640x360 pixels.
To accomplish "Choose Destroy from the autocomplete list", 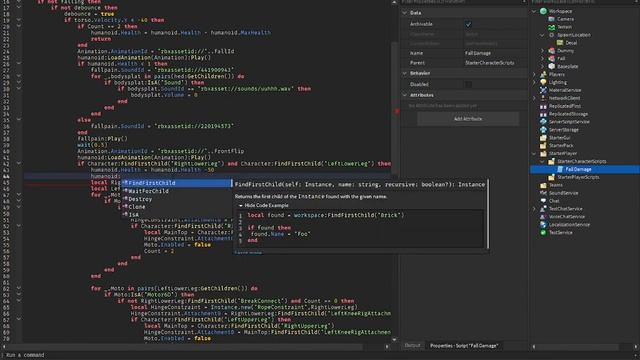I will [x=176, y=199].
